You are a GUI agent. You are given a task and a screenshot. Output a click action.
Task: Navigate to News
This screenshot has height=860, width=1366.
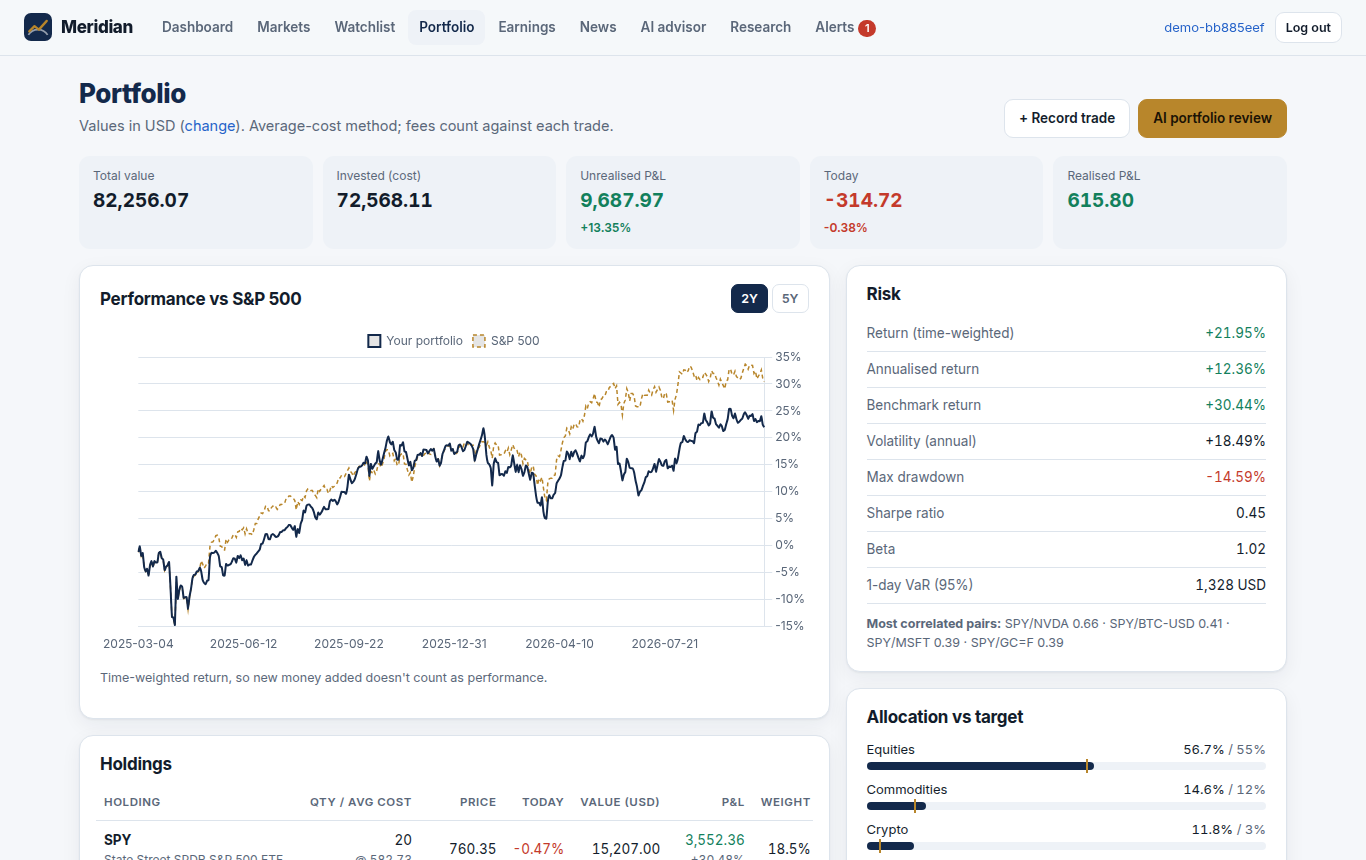tap(598, 27)
